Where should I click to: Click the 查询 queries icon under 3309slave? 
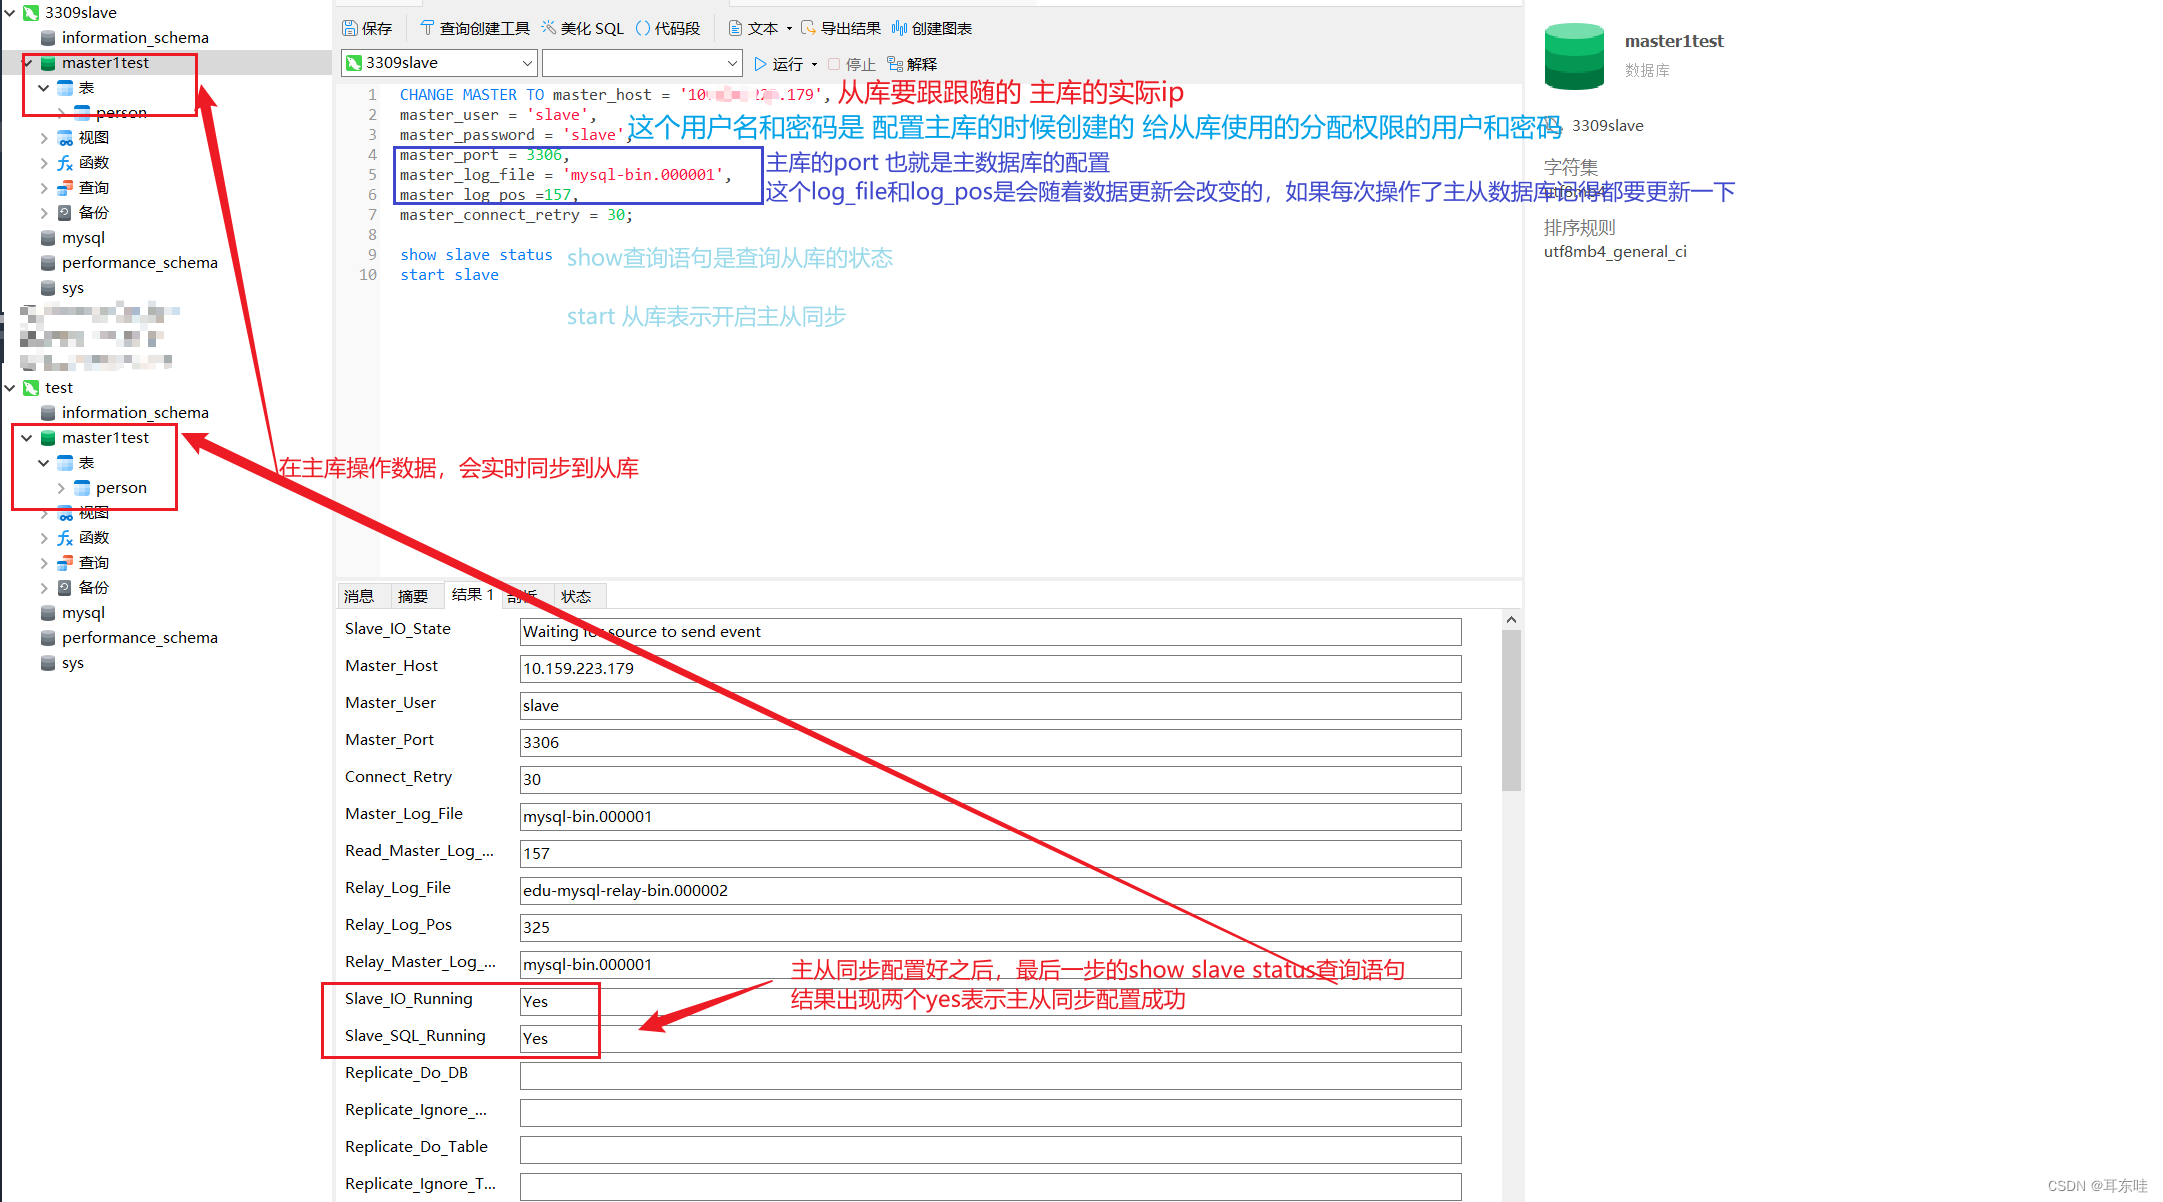[x=65, y=187]
